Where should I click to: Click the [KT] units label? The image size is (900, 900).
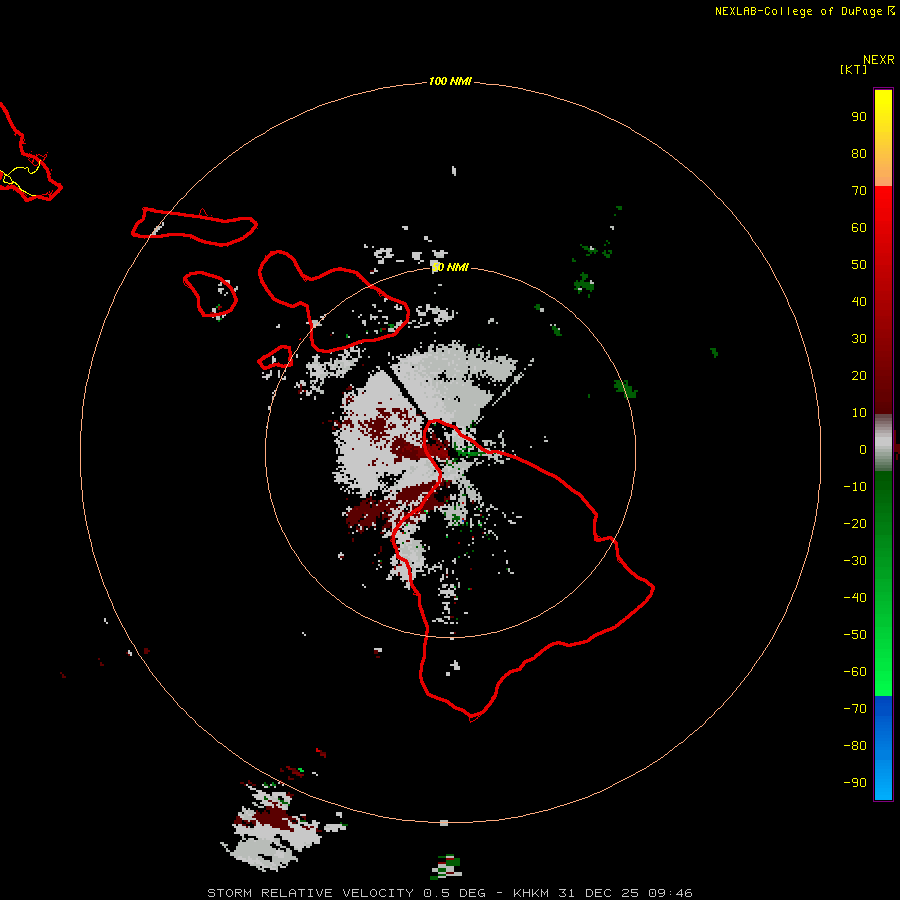coord(854,69)
